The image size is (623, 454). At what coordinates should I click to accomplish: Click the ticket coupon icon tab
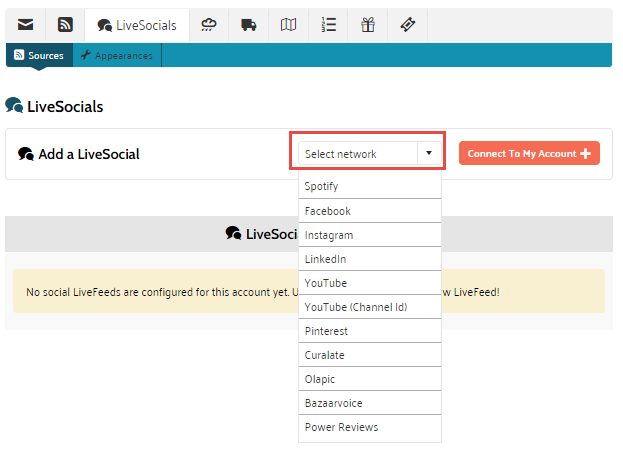(x=407, y=25)
